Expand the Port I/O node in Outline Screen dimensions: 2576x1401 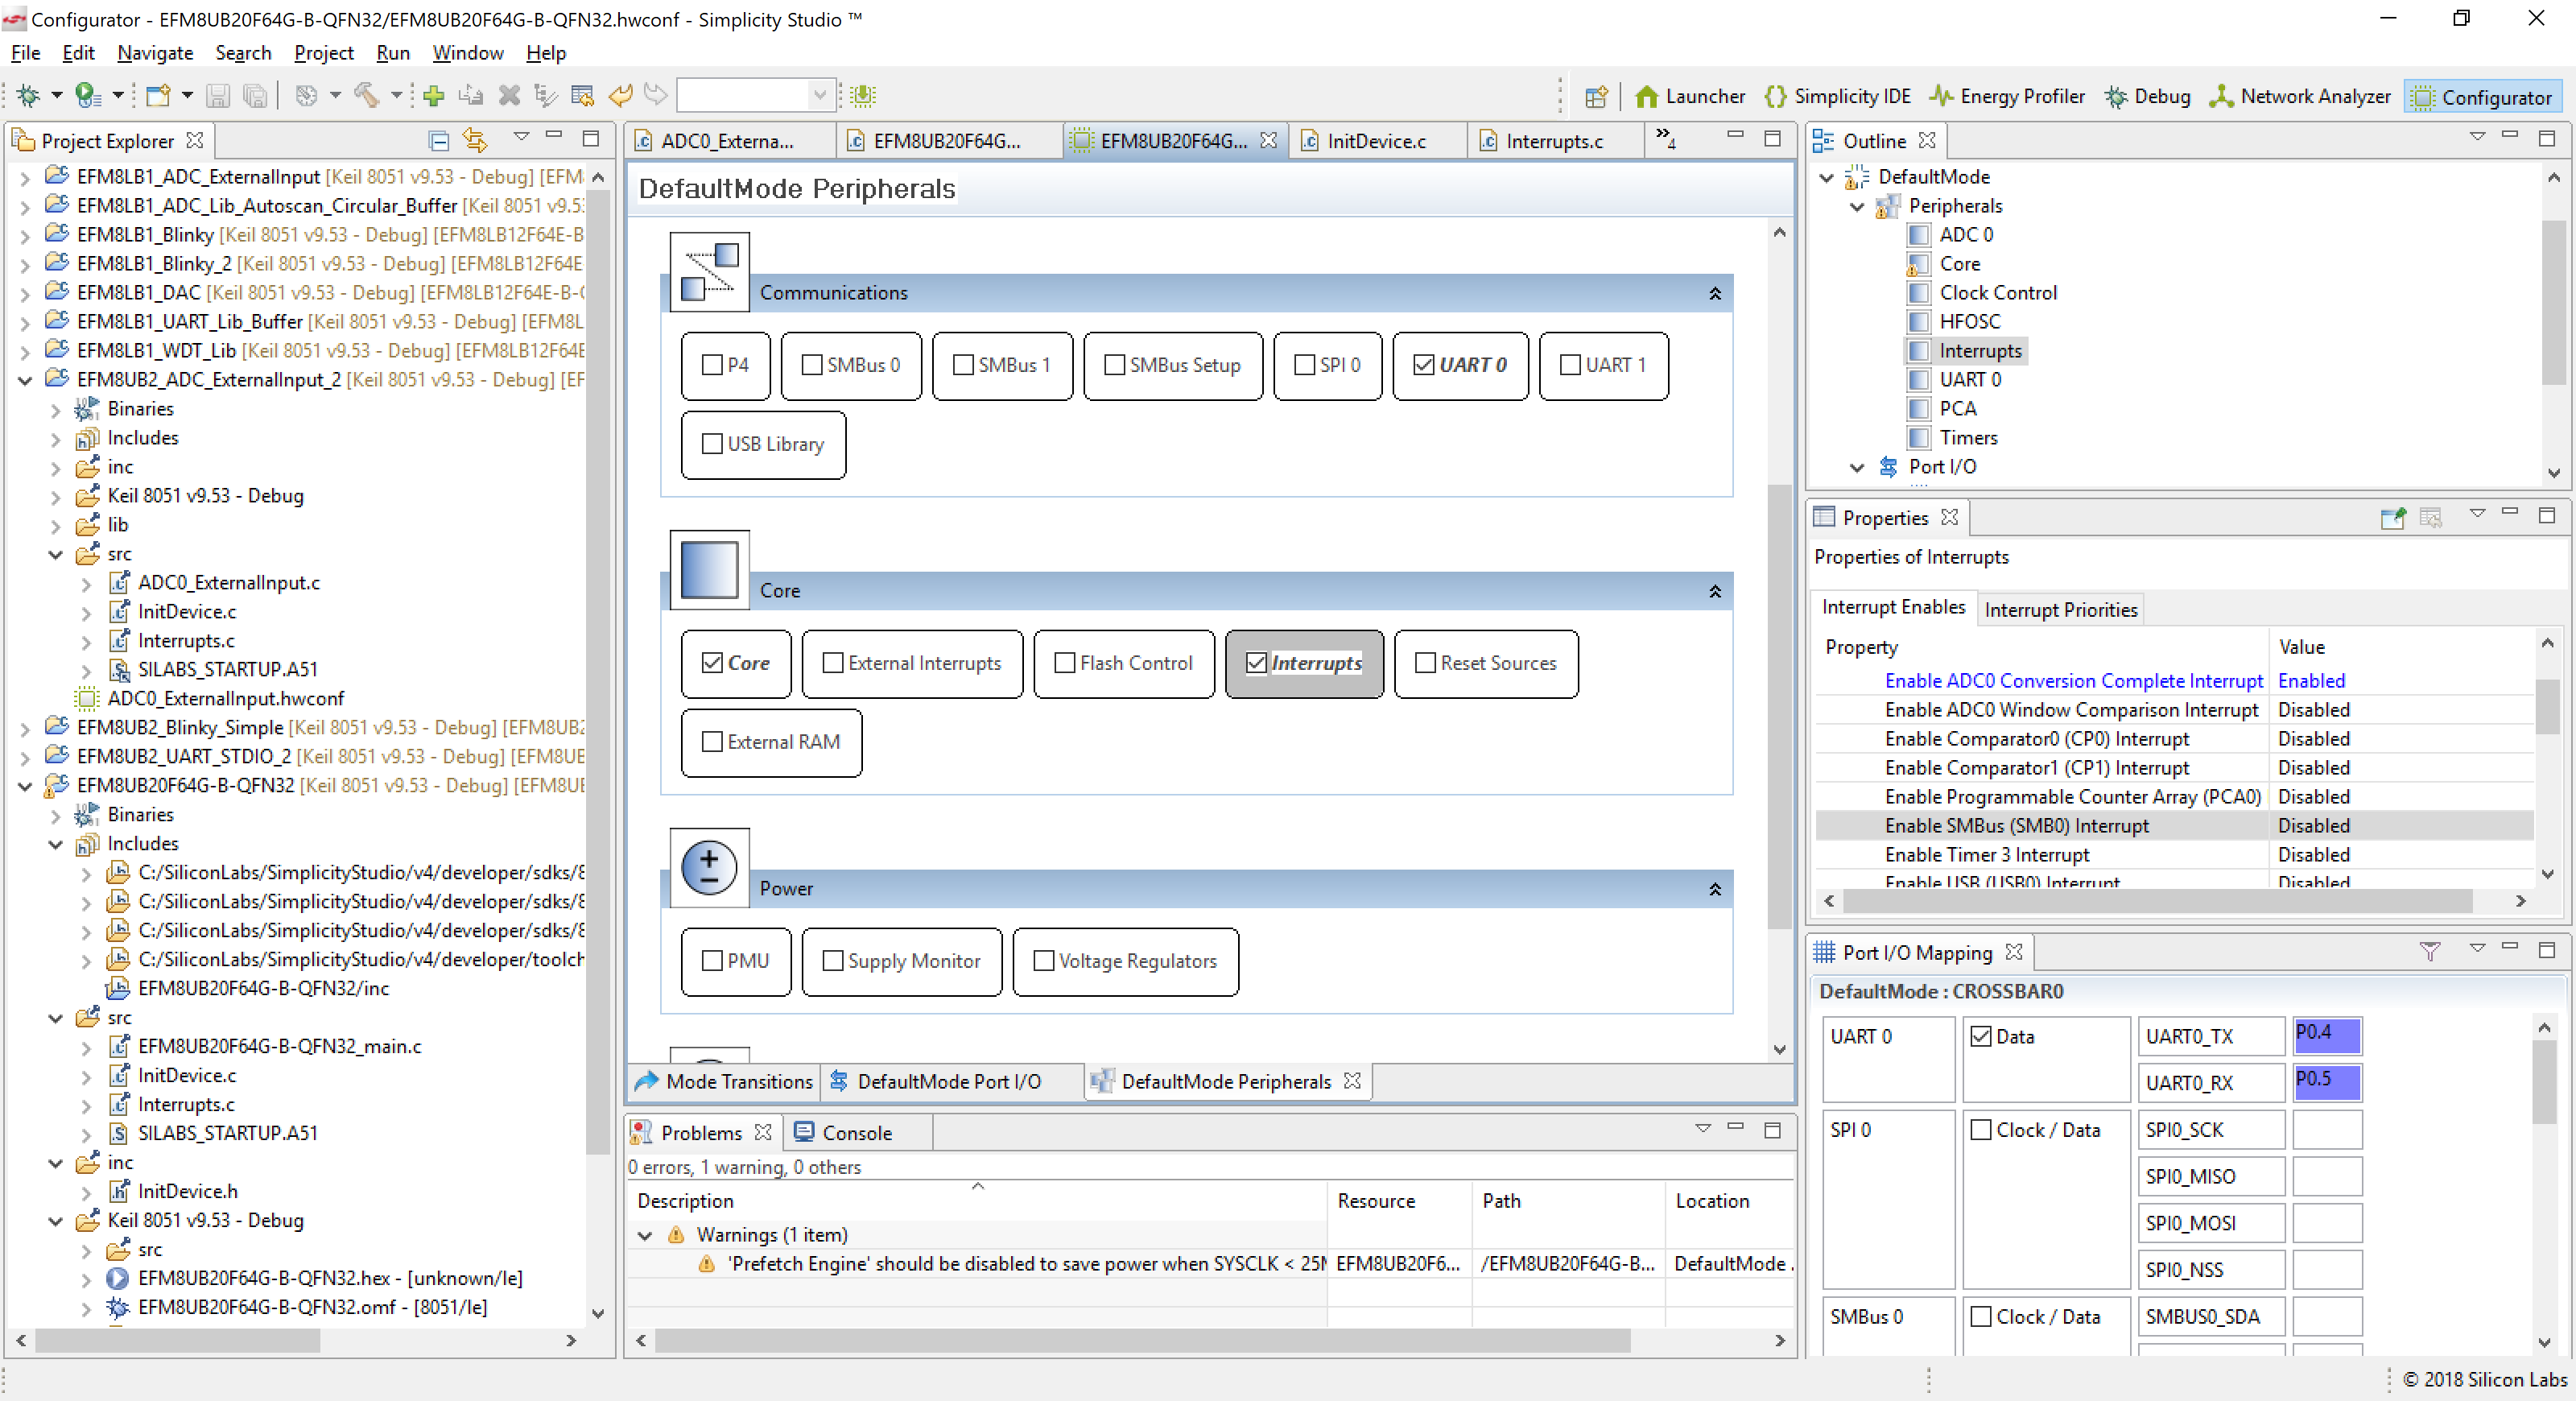(x=1857, y=467)
